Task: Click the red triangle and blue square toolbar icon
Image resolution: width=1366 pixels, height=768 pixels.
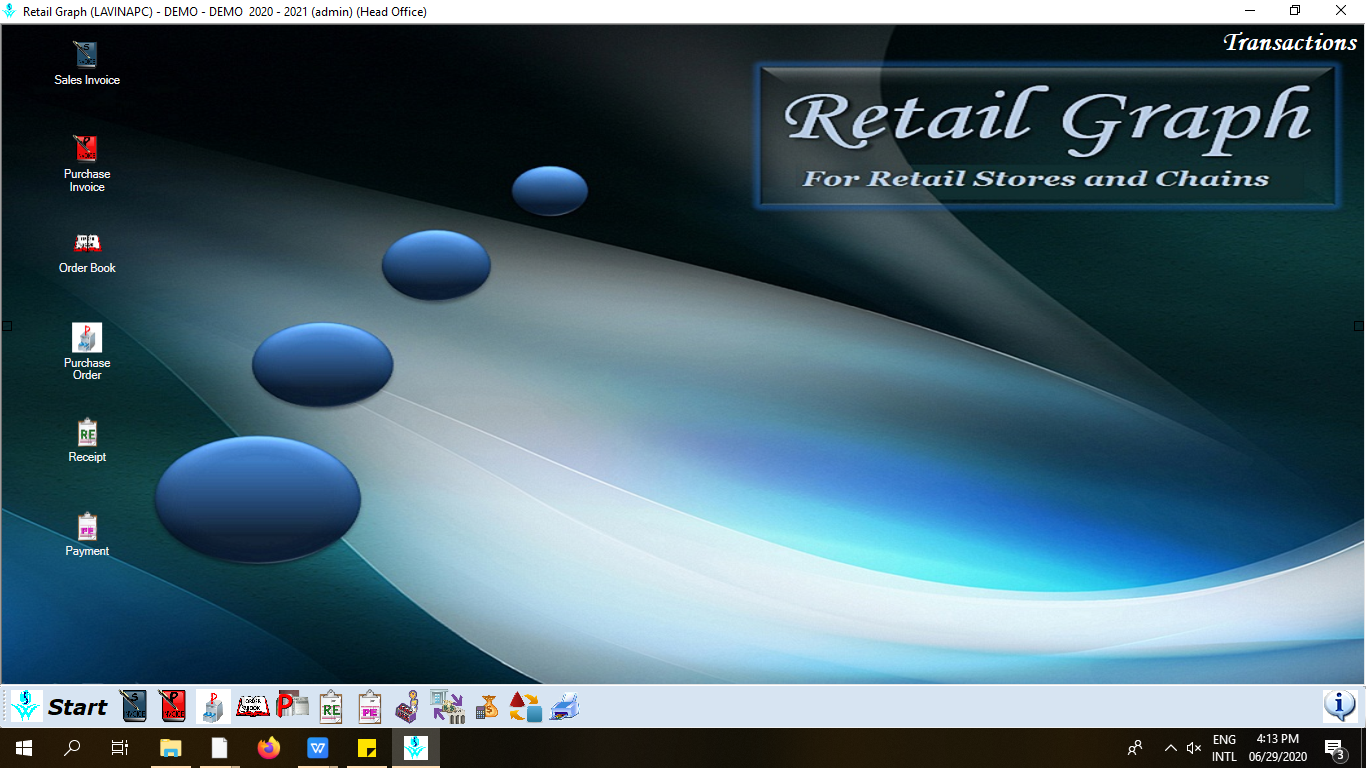Action: click(525, 706)
